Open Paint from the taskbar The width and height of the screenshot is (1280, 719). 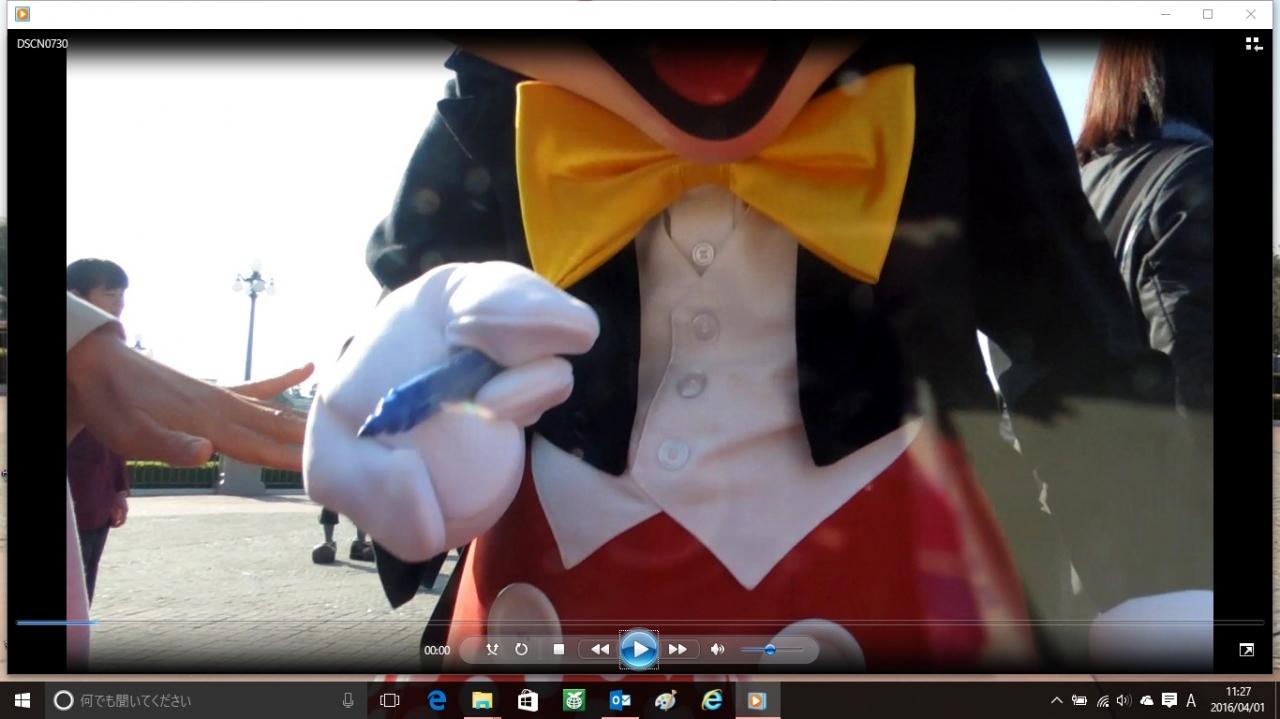pos(666,701)
